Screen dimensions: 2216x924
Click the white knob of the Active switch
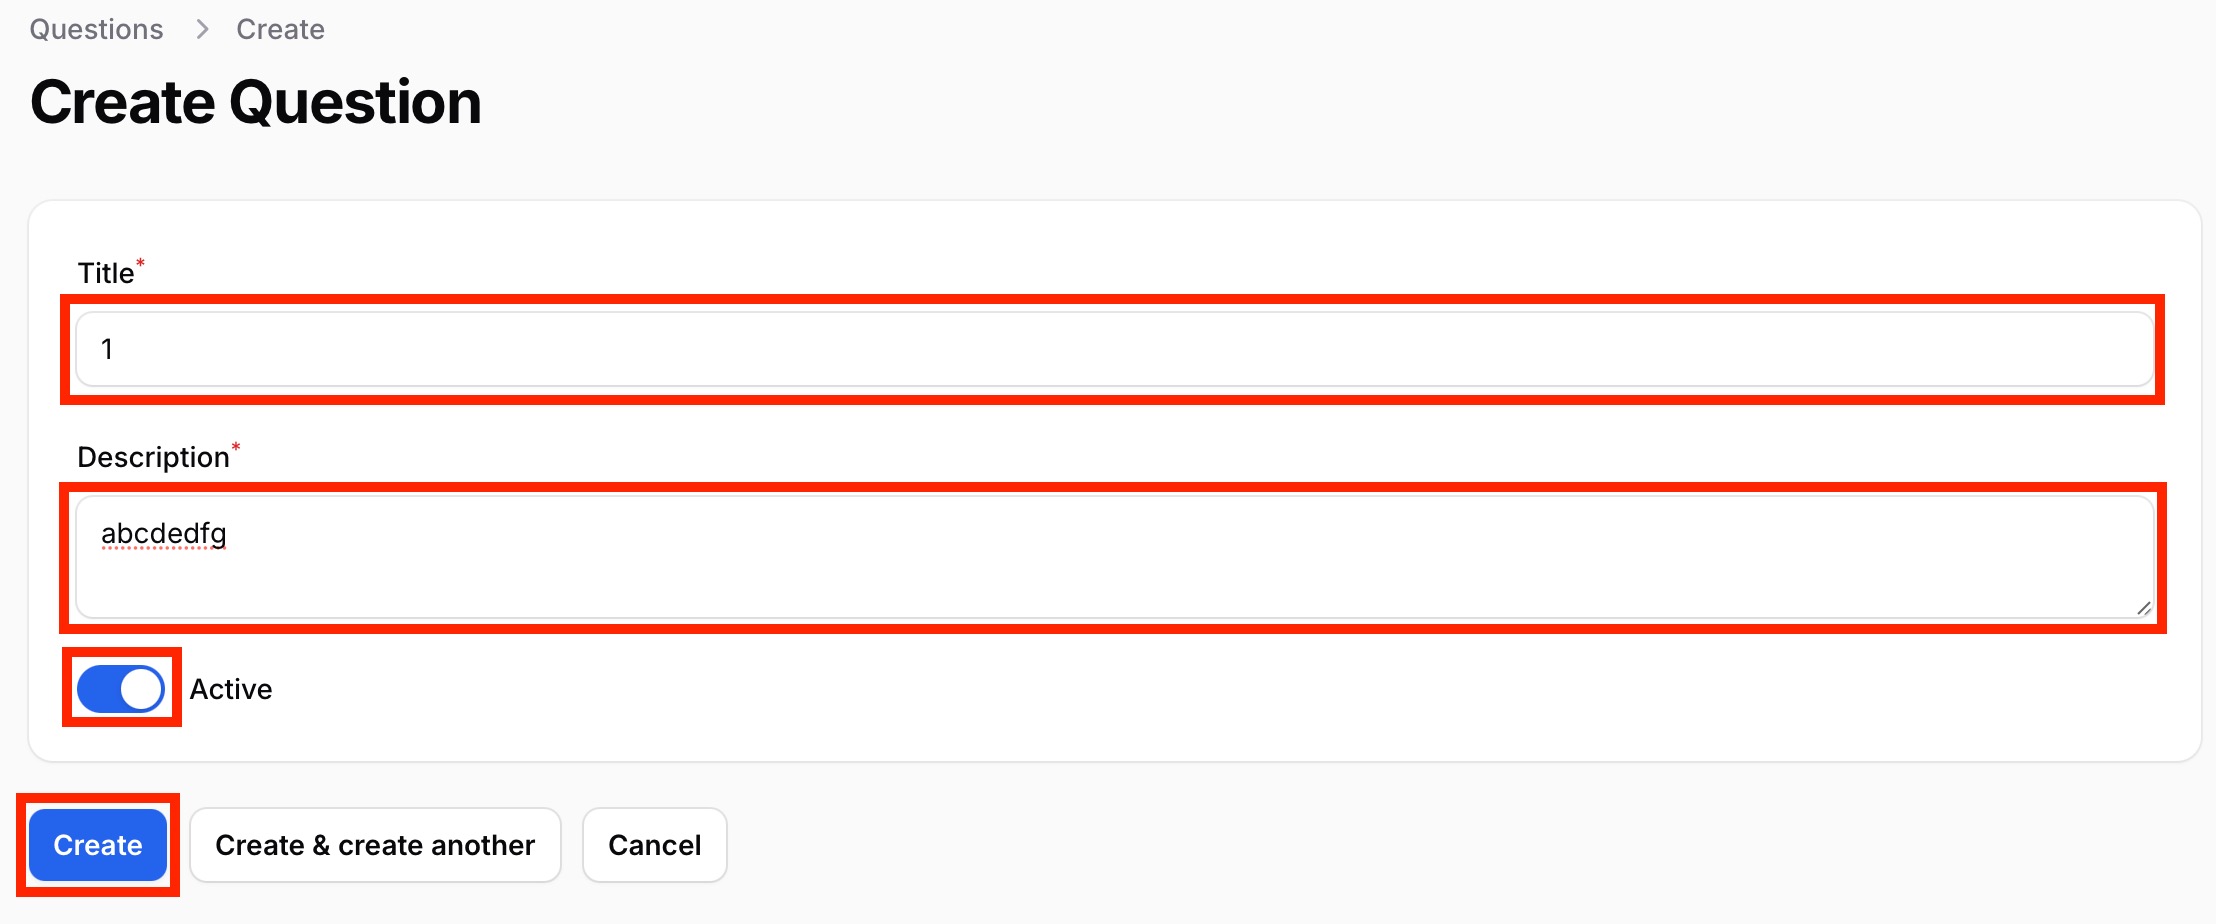tap(141, 689)
